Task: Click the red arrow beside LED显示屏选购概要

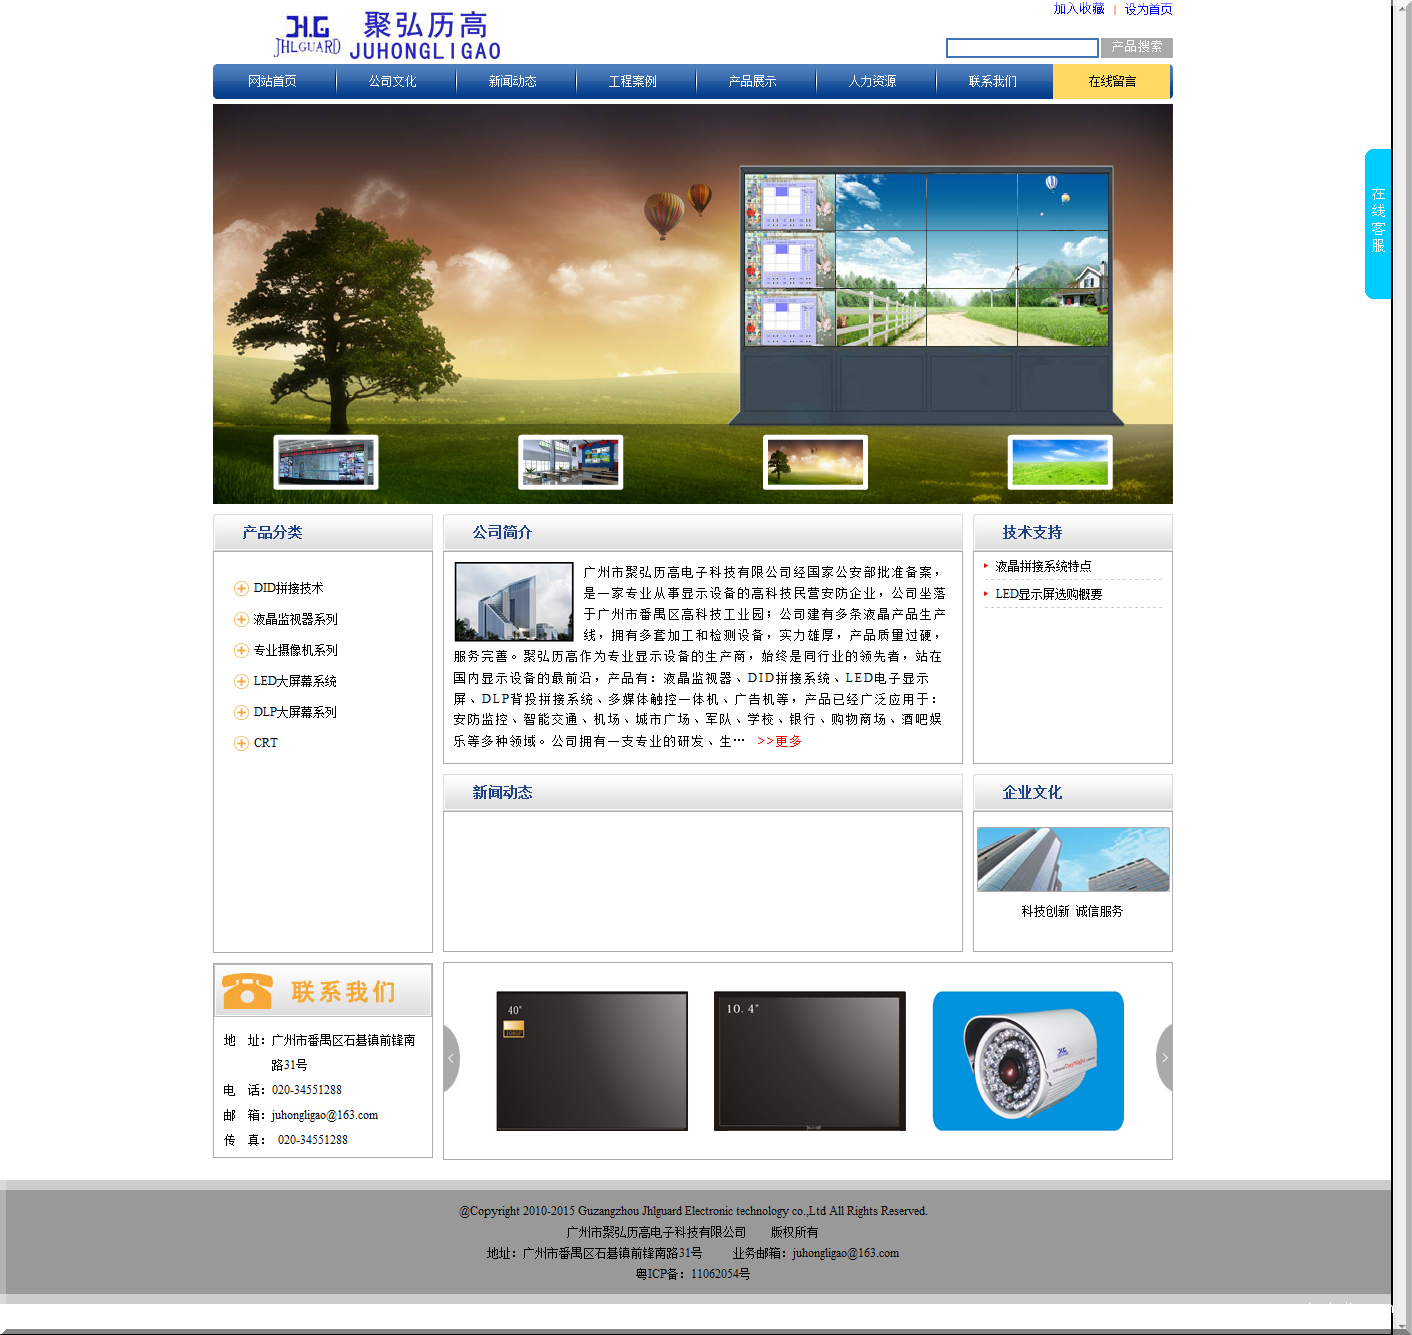Action: click(986, 593)
